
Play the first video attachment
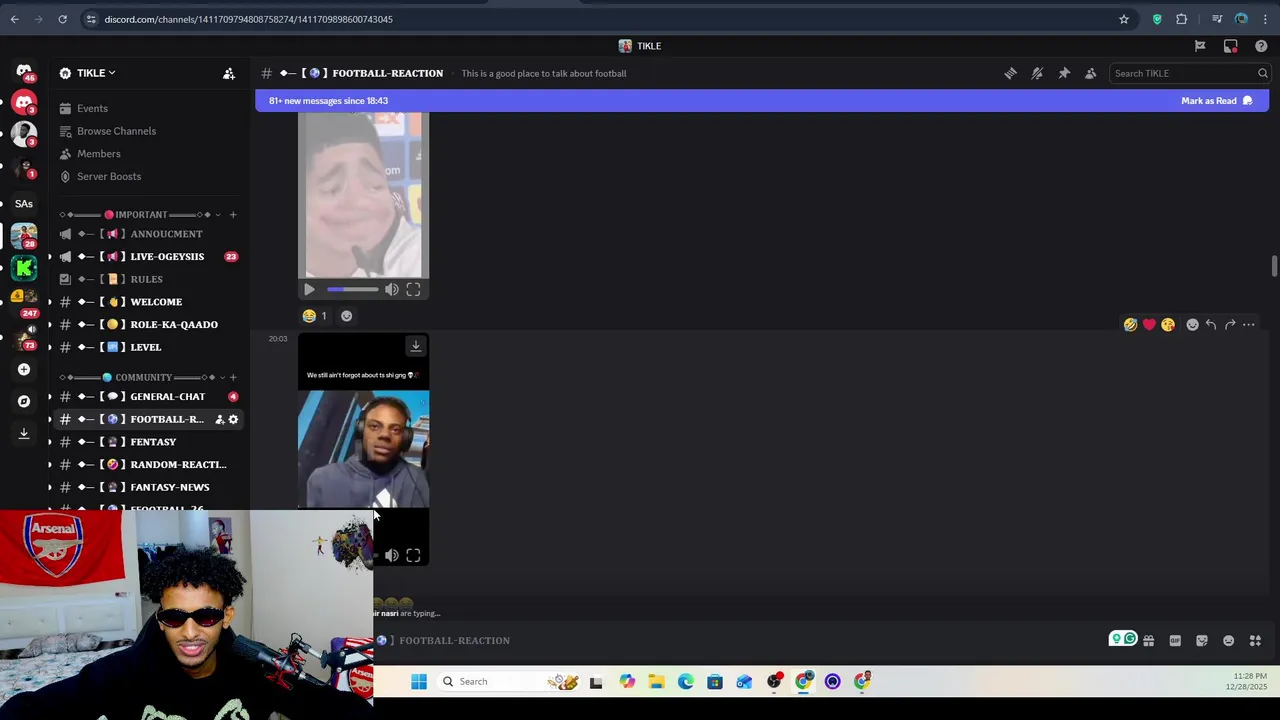point(309,290)
